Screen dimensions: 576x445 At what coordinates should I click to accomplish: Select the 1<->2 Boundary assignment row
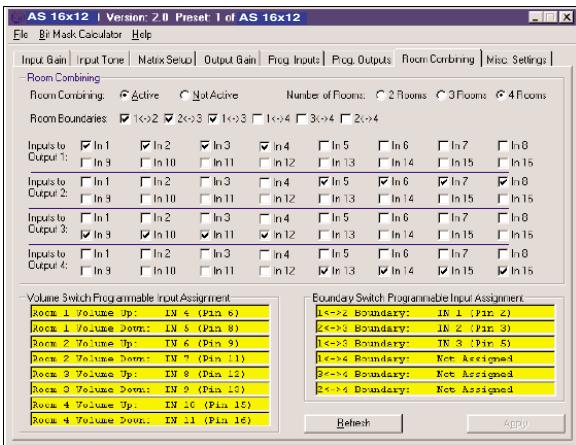coord(435,313)
